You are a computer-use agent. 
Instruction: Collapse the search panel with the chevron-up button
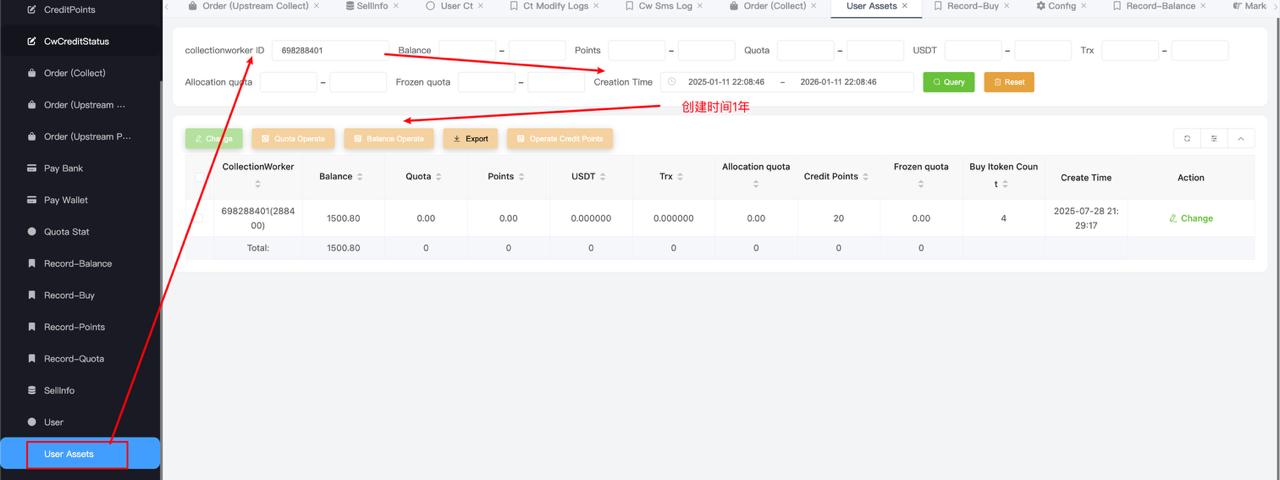point(1241,139)
